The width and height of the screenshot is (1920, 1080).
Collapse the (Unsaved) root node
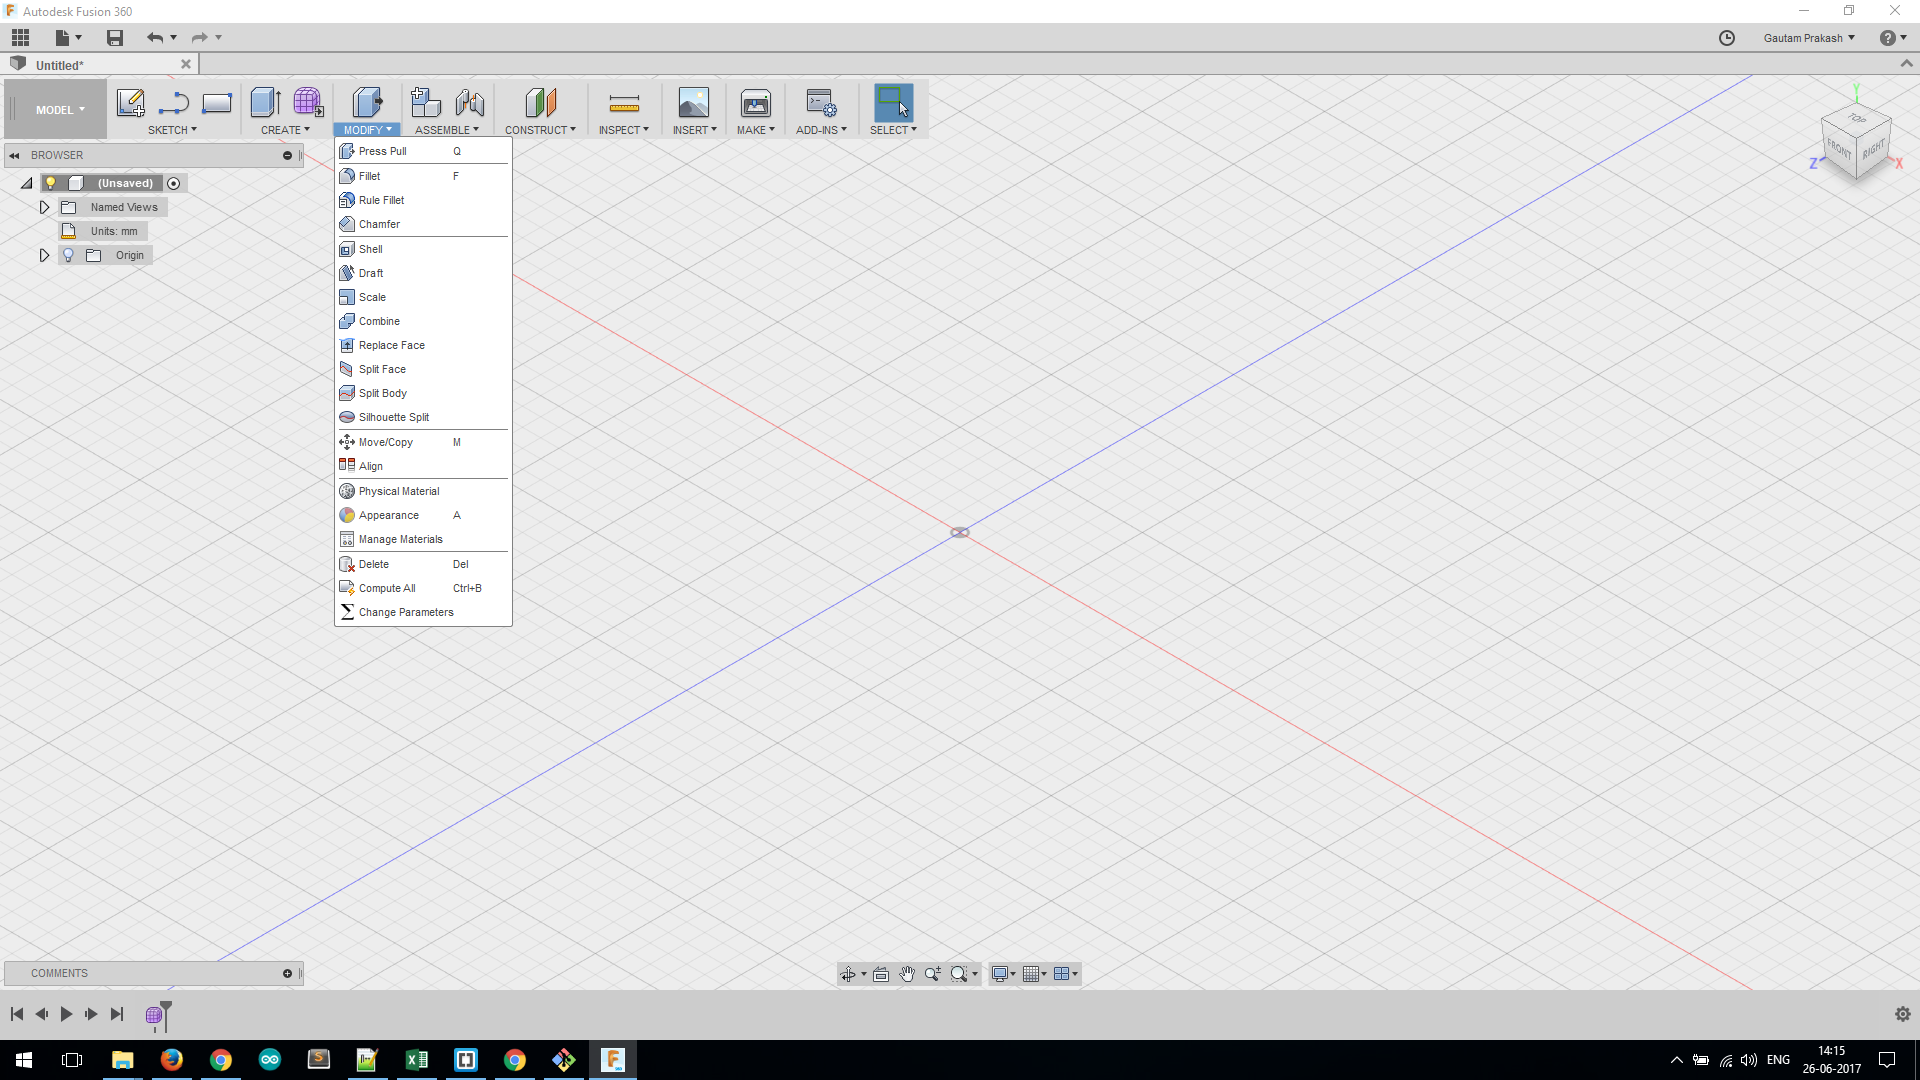click(x=27, y=183)
